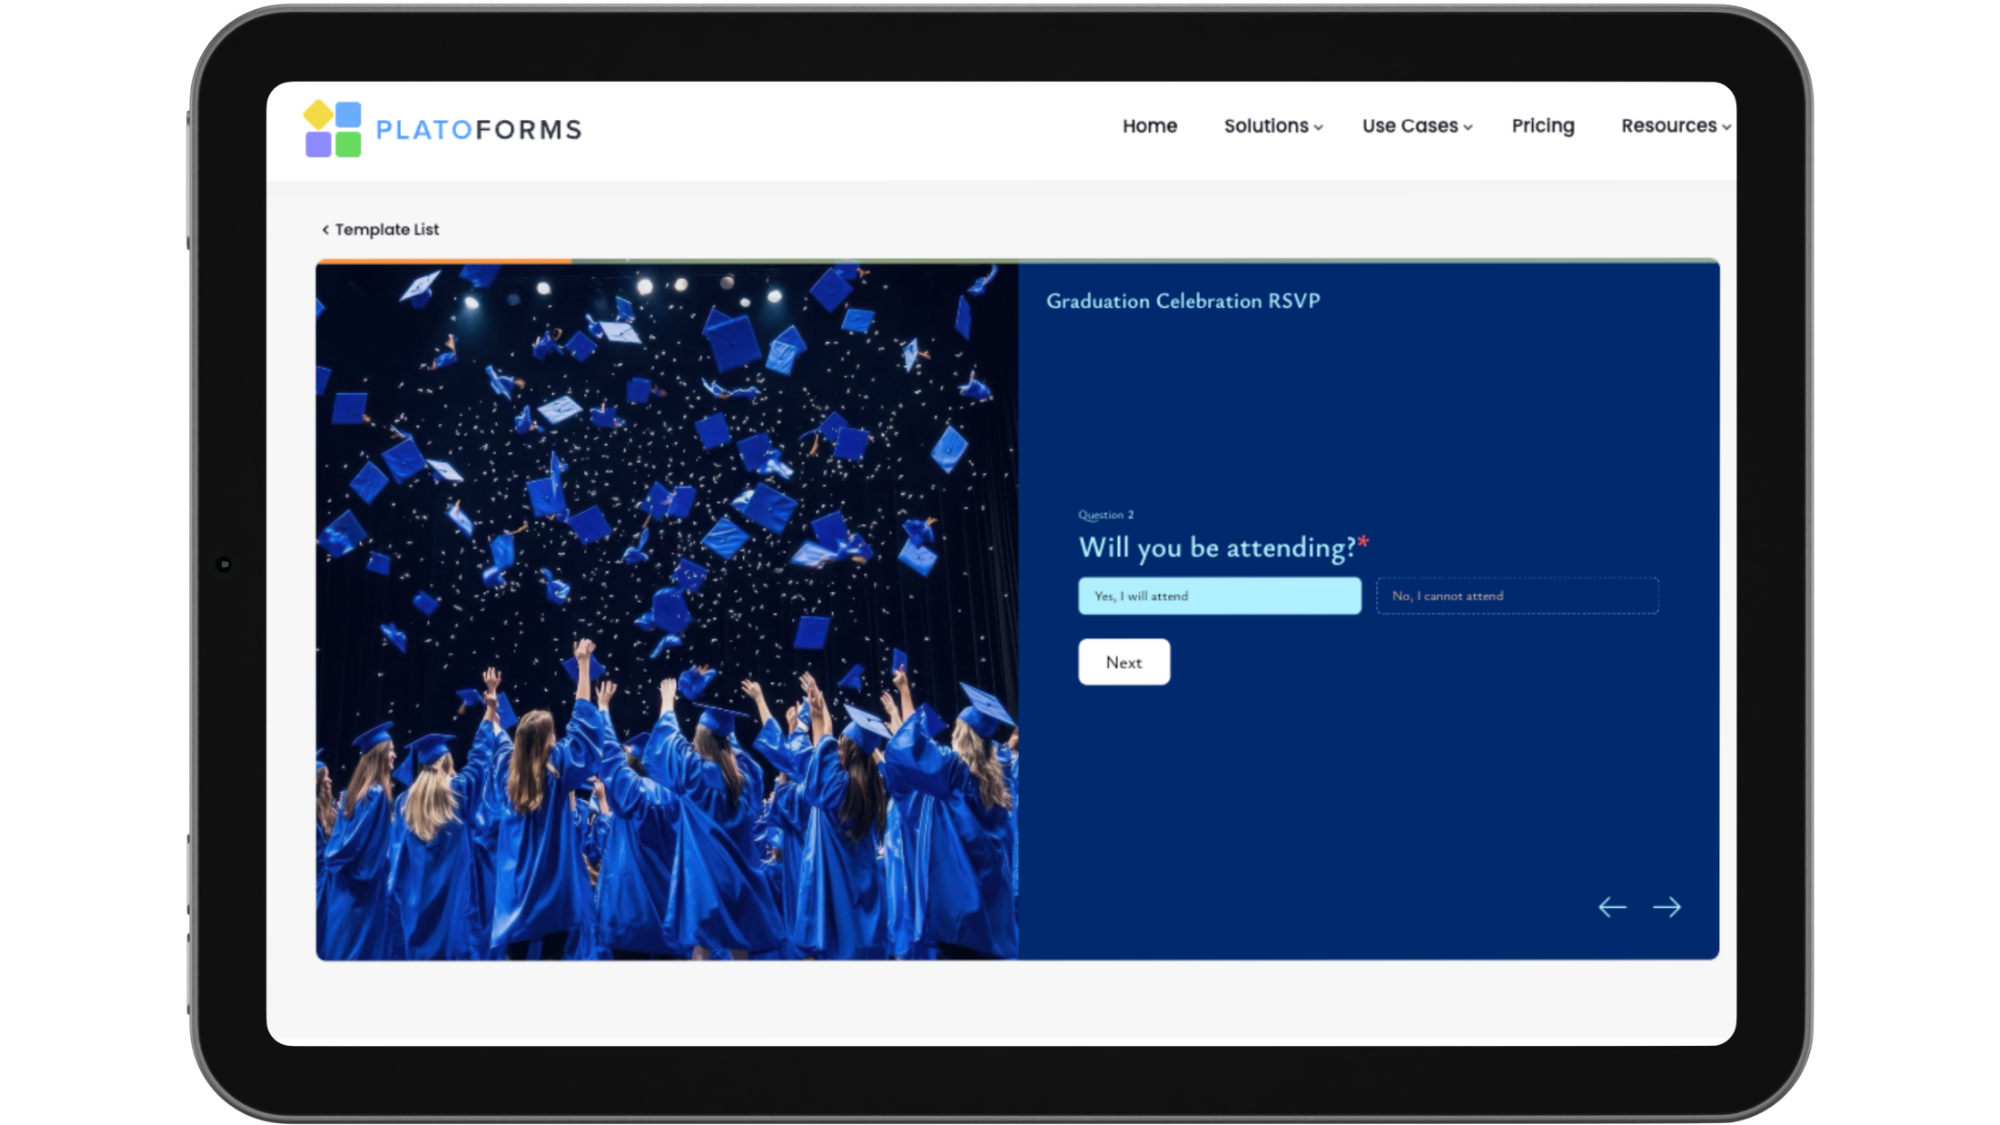Click the back chevron beside Template List
Screen dimensions: 2000x1125
(x=325, y=230)
